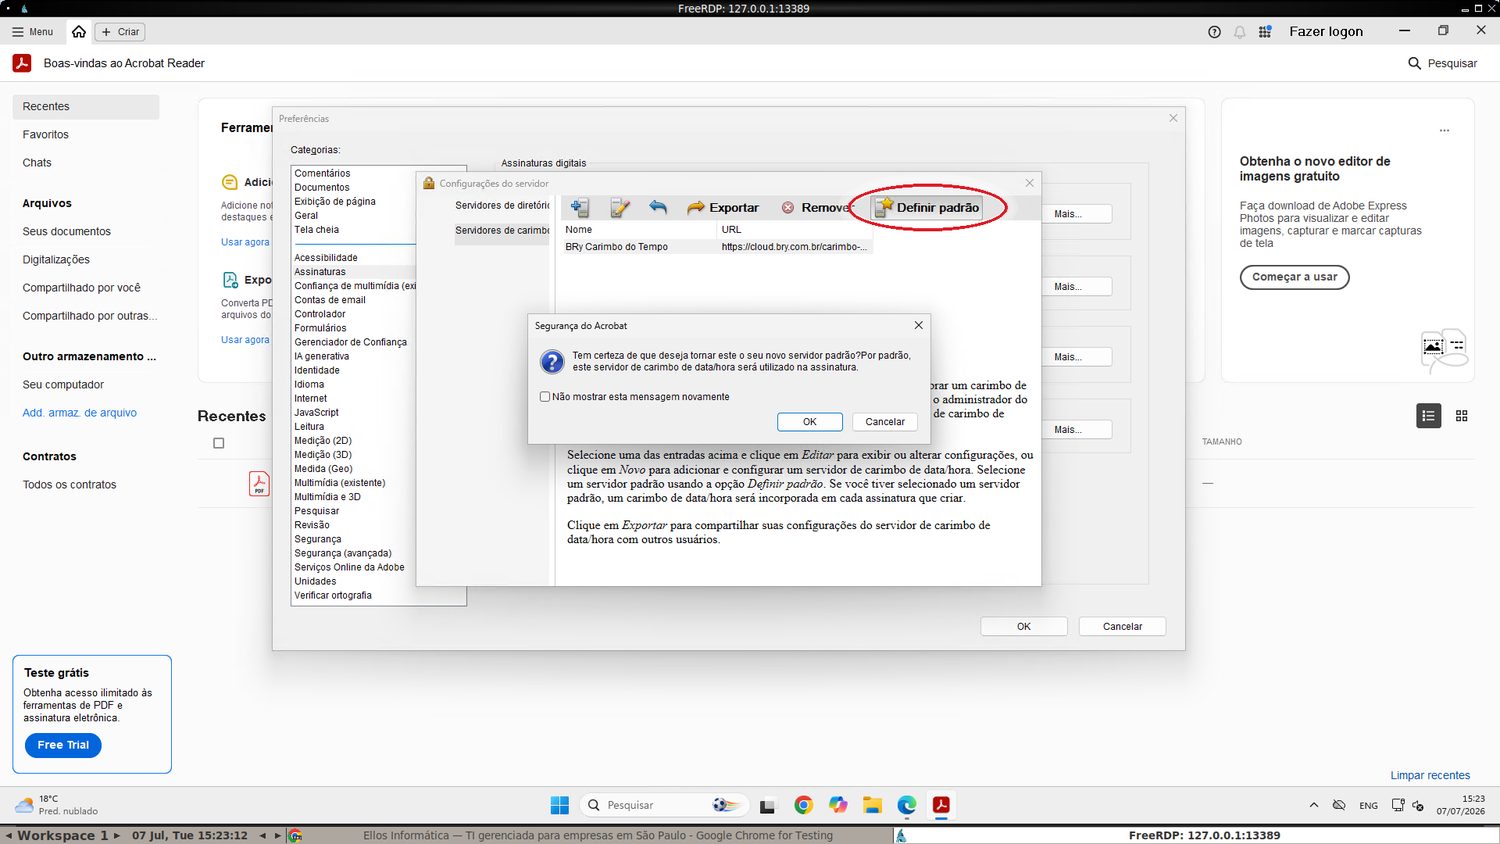Viewport: 1500px width, 844px height.
Task: Switch recent files to grid view
Action: click(x=1462, y=416)
